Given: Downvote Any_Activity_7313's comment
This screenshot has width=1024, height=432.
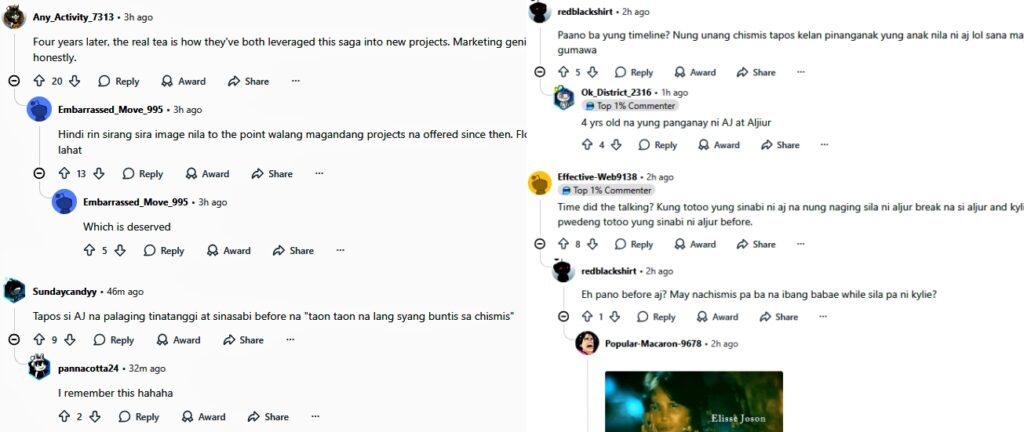Looking at the screenshot, I should pos(73,81).
